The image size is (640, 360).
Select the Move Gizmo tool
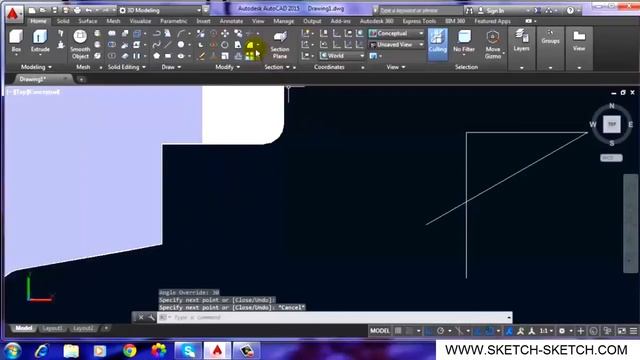coord(493,45)
